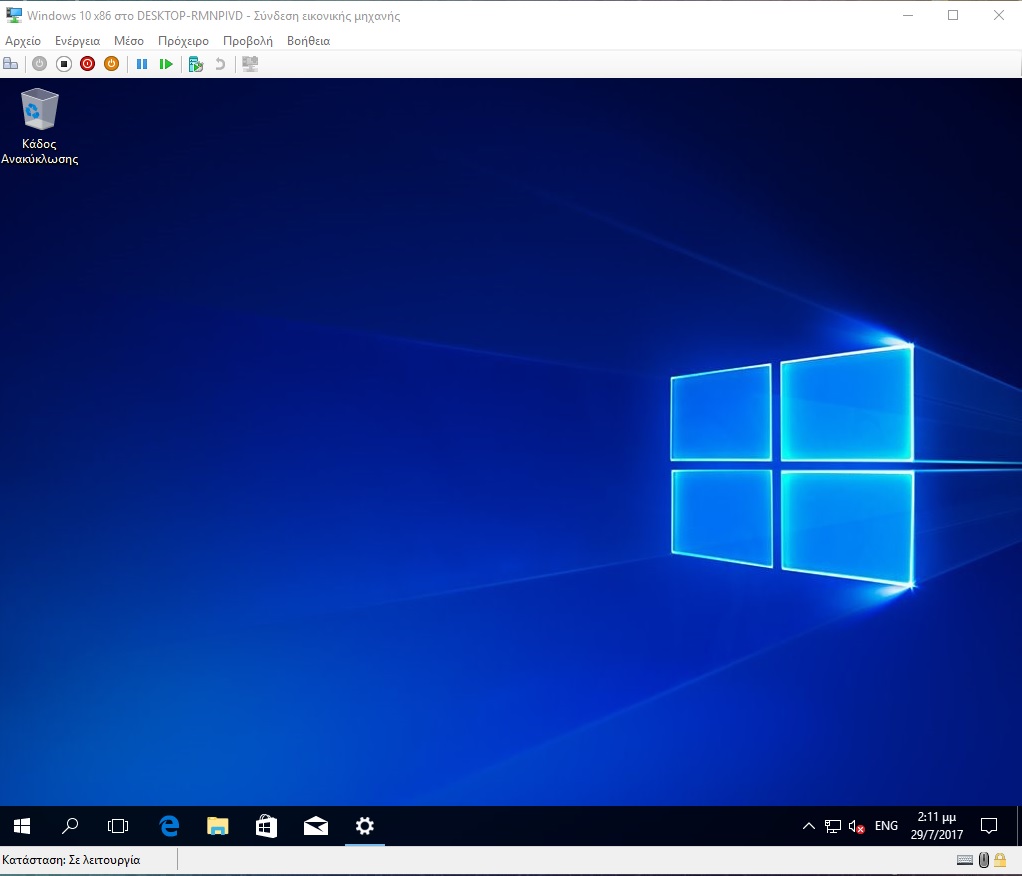Click the Revert arrow icon in toolbar
1022x876 pixels.
point(220,64)
